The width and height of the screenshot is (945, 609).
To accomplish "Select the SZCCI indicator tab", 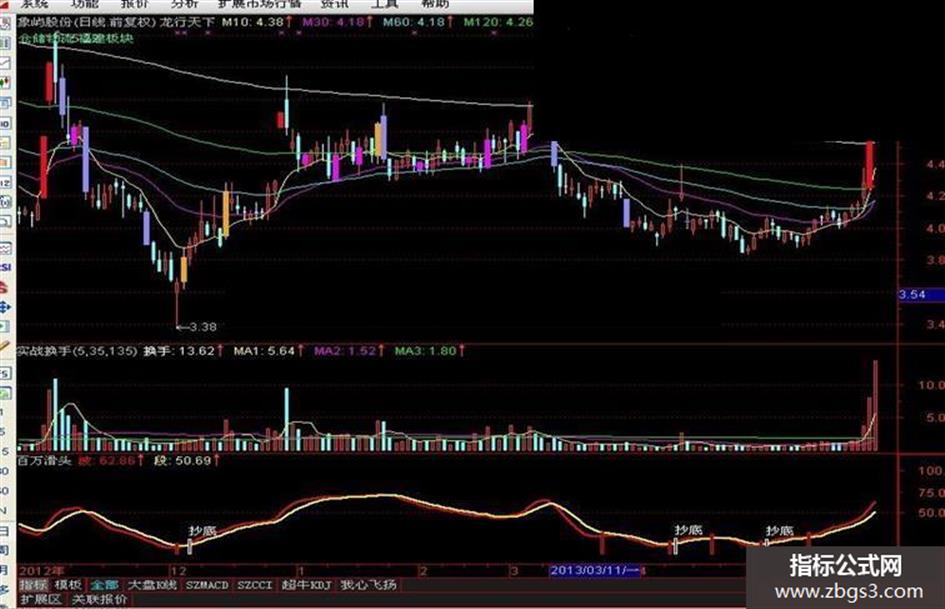I will [255, 585].
